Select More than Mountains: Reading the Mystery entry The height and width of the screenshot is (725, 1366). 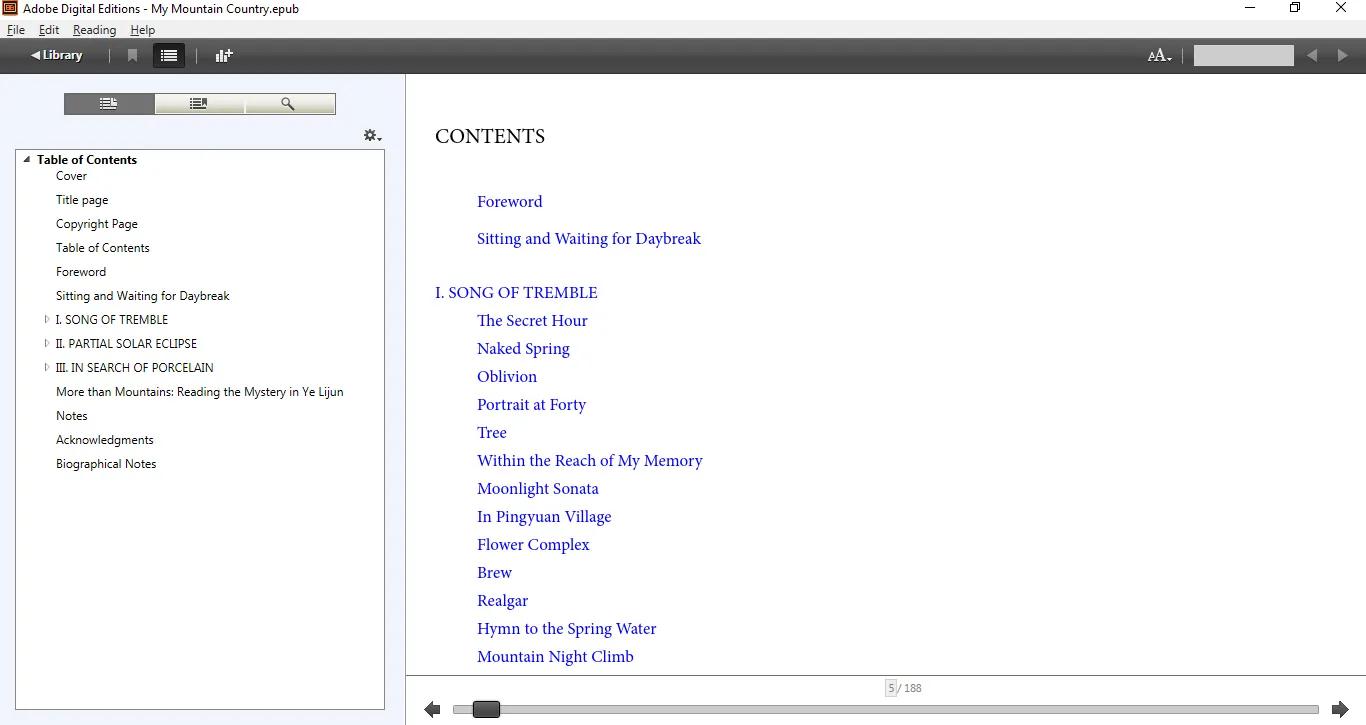pos(200,392)
